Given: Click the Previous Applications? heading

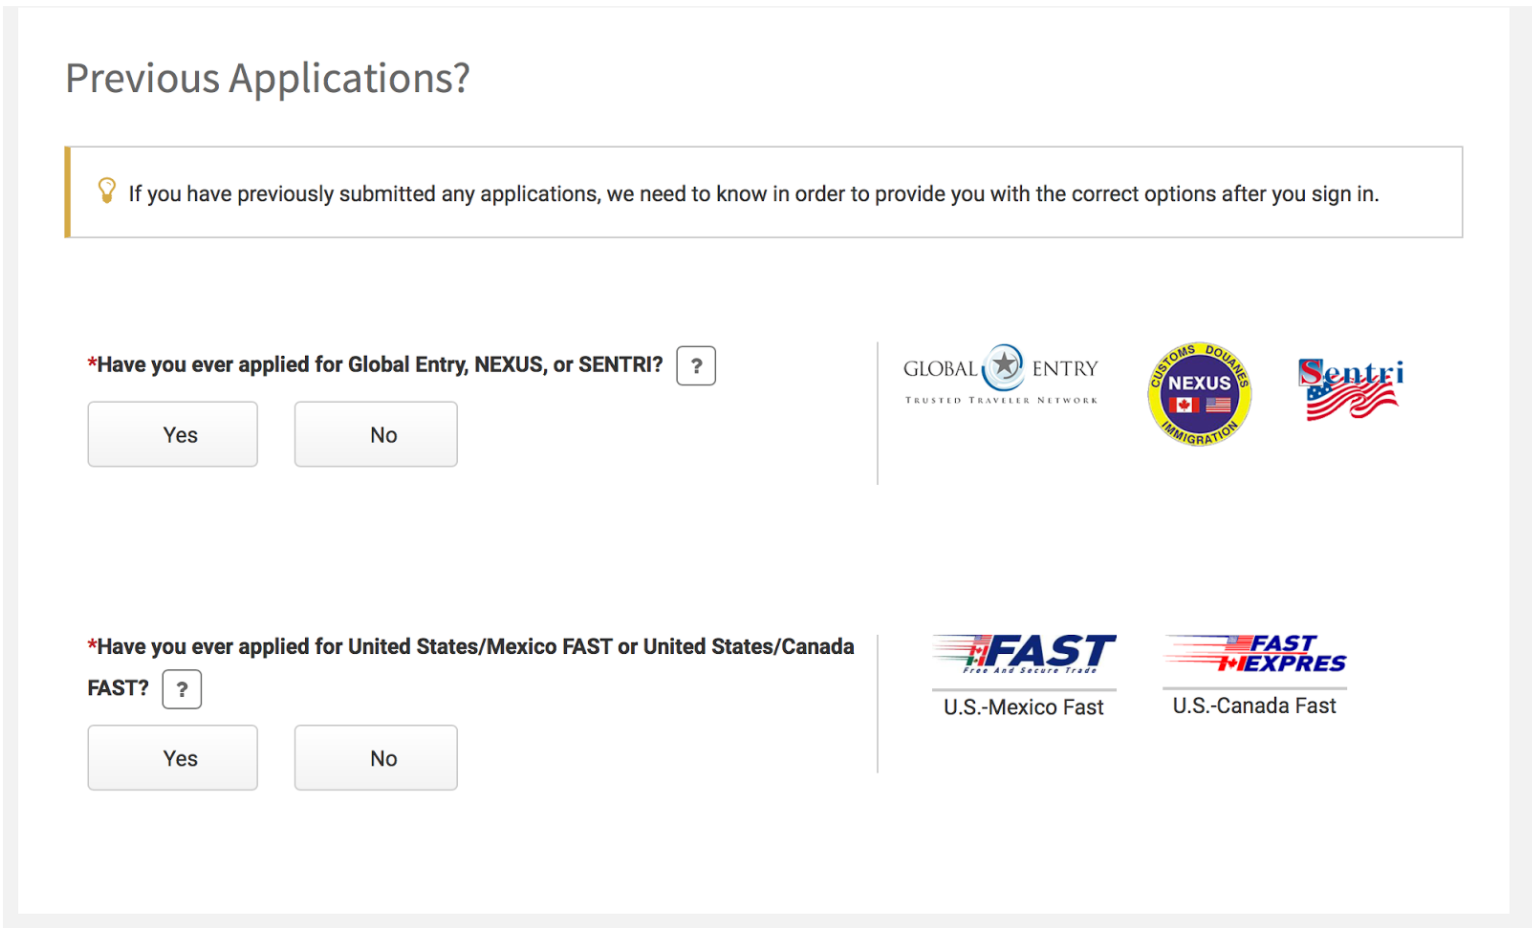Looking at the screenshot, I should point(268,78).
